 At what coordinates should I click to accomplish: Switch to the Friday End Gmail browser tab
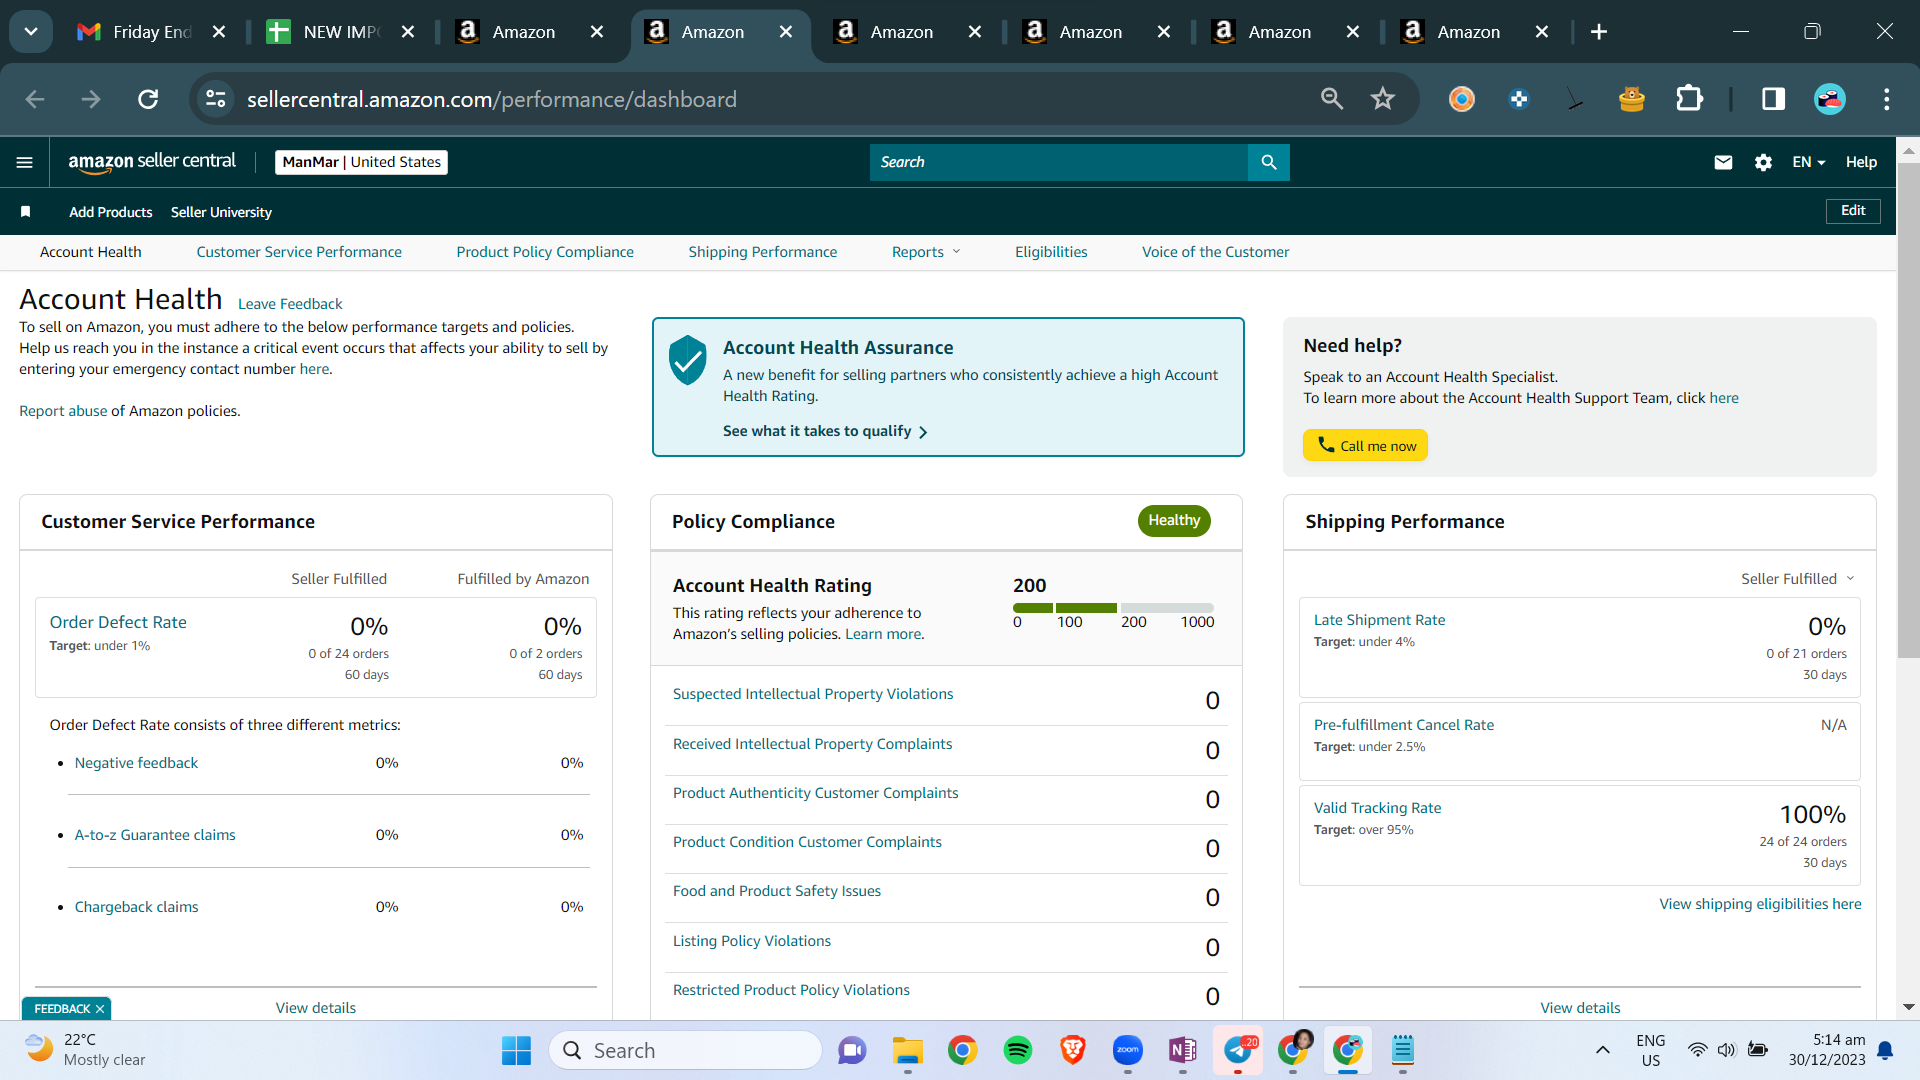(x=150, y=32)
